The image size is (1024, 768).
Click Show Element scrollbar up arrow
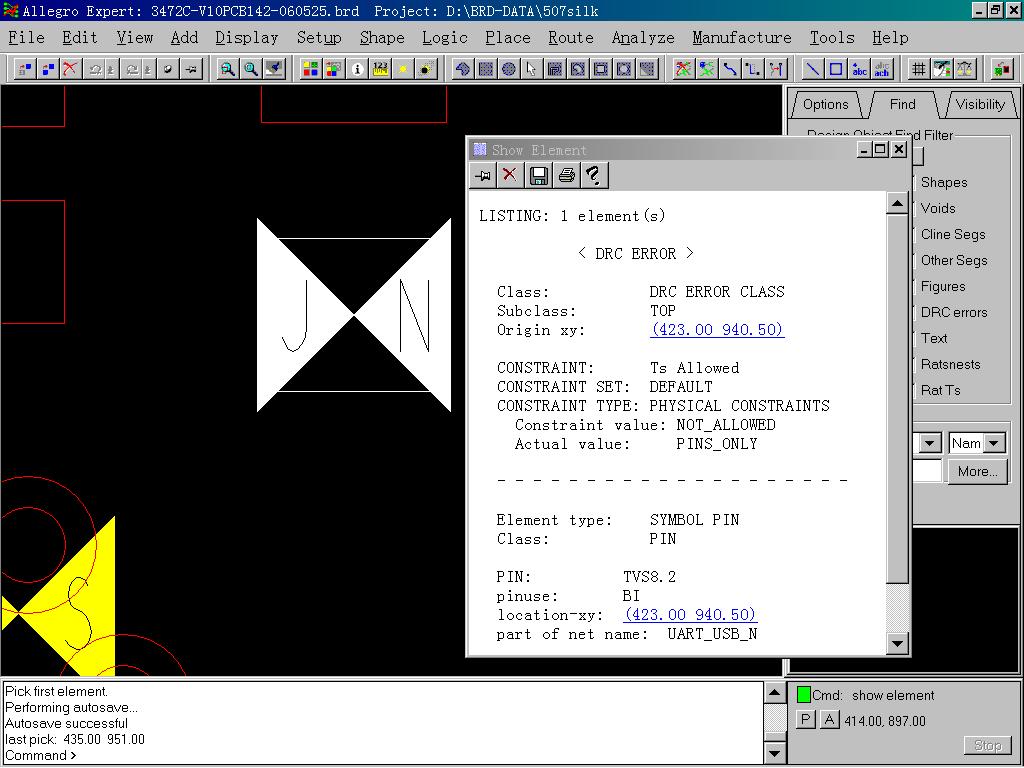click(897, 203)
